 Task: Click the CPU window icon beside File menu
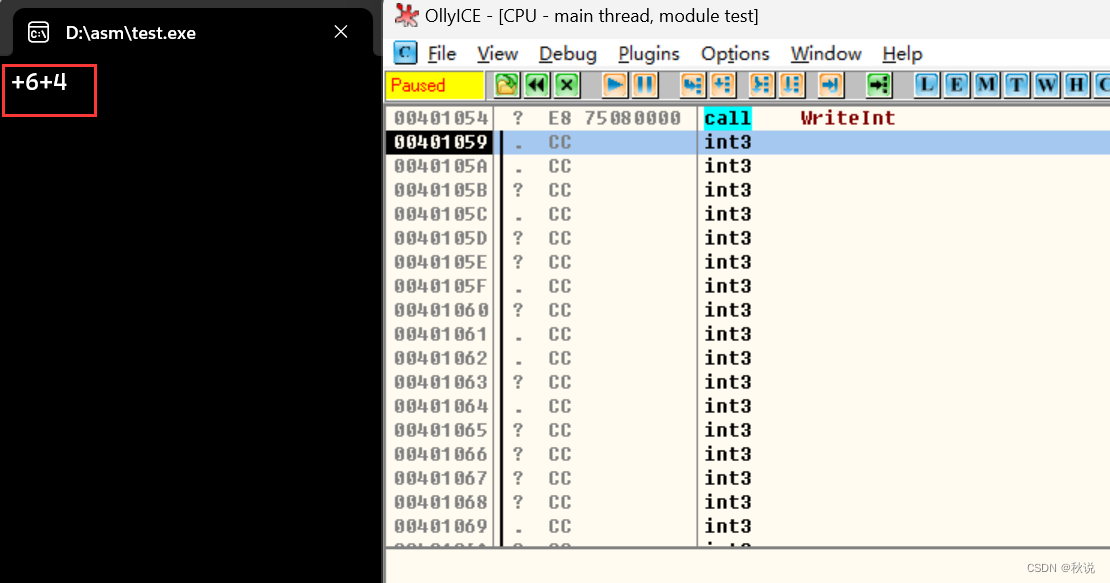406,53
